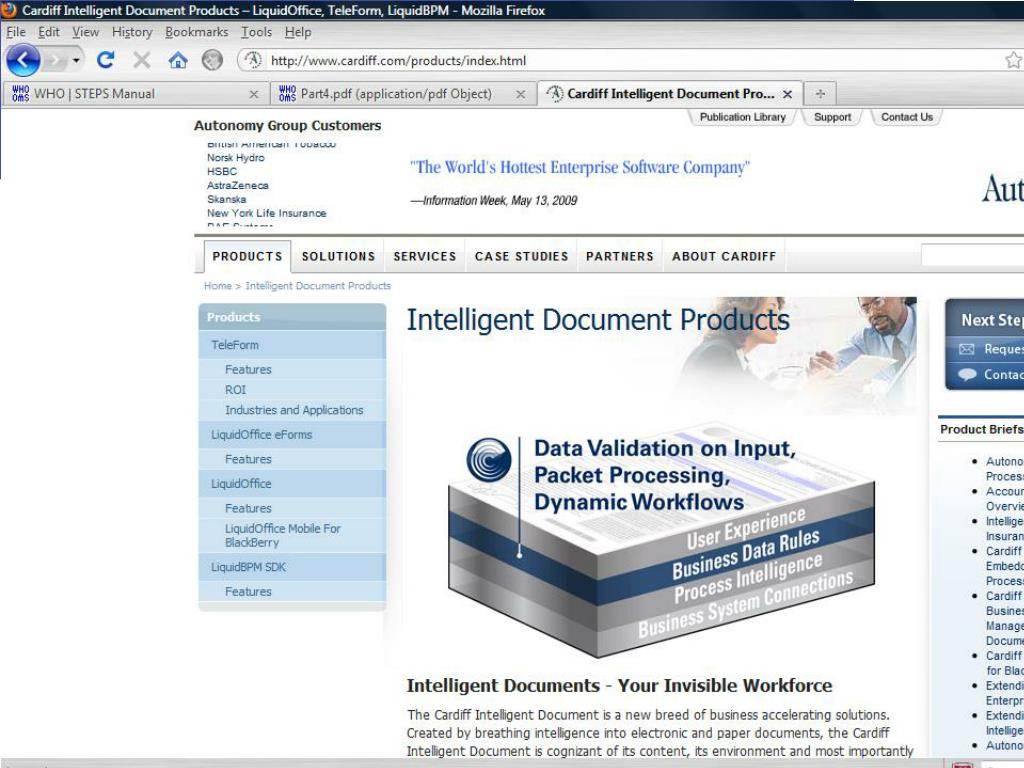This screenshot has height=768, width=1024.
Task: Open the Edit menu
Action: (x=48, y=32)
